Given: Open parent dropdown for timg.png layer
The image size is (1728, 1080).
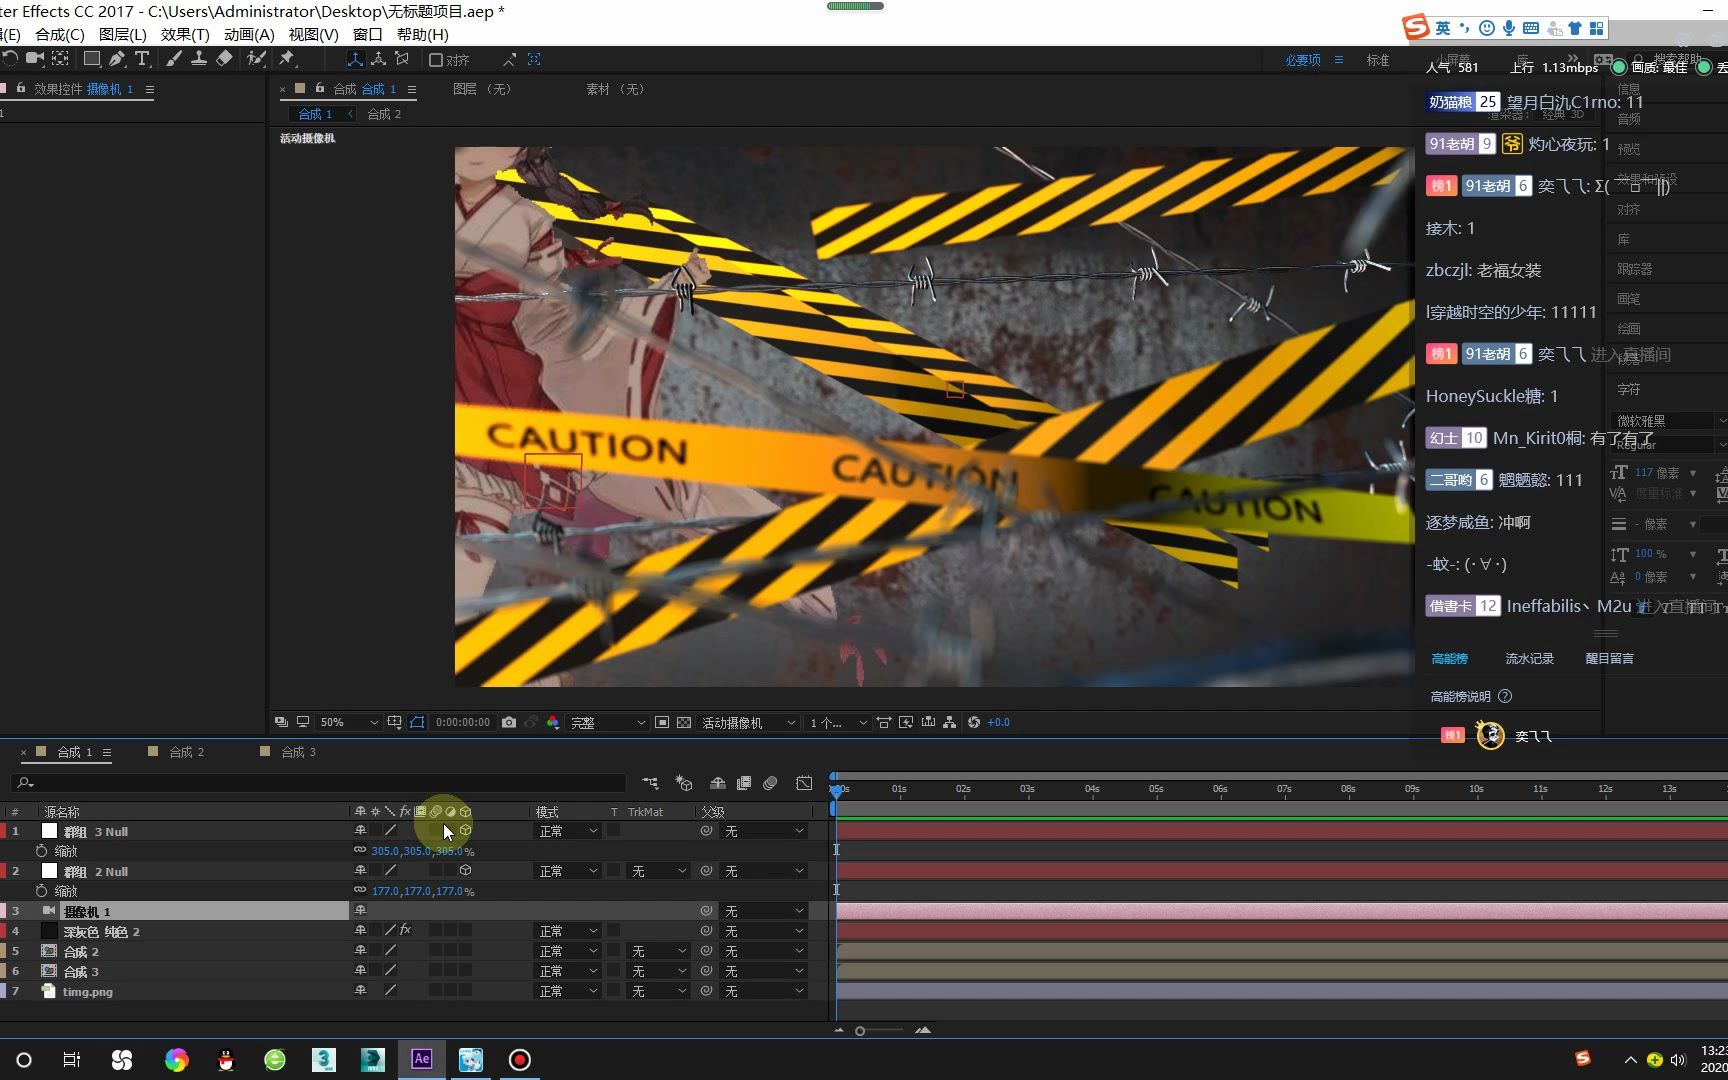Looking at the screenshot, I should [x=764, y=991].
